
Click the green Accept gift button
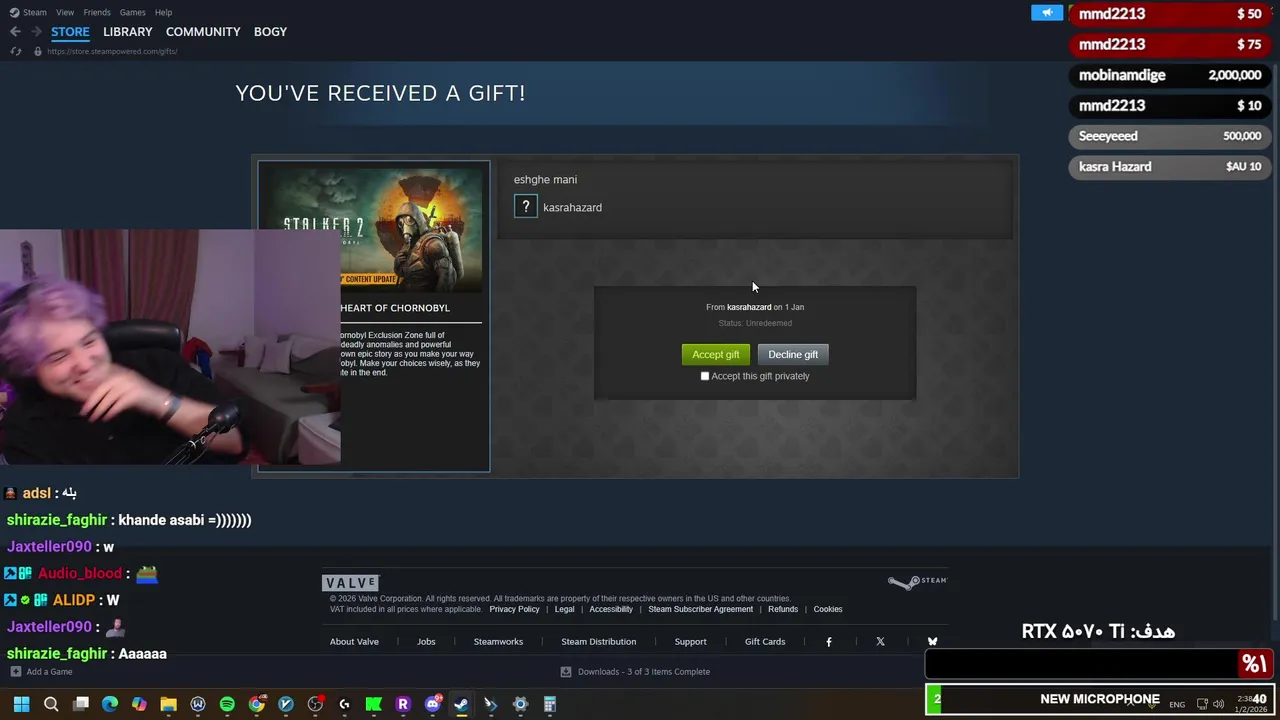tap(715, 354)
